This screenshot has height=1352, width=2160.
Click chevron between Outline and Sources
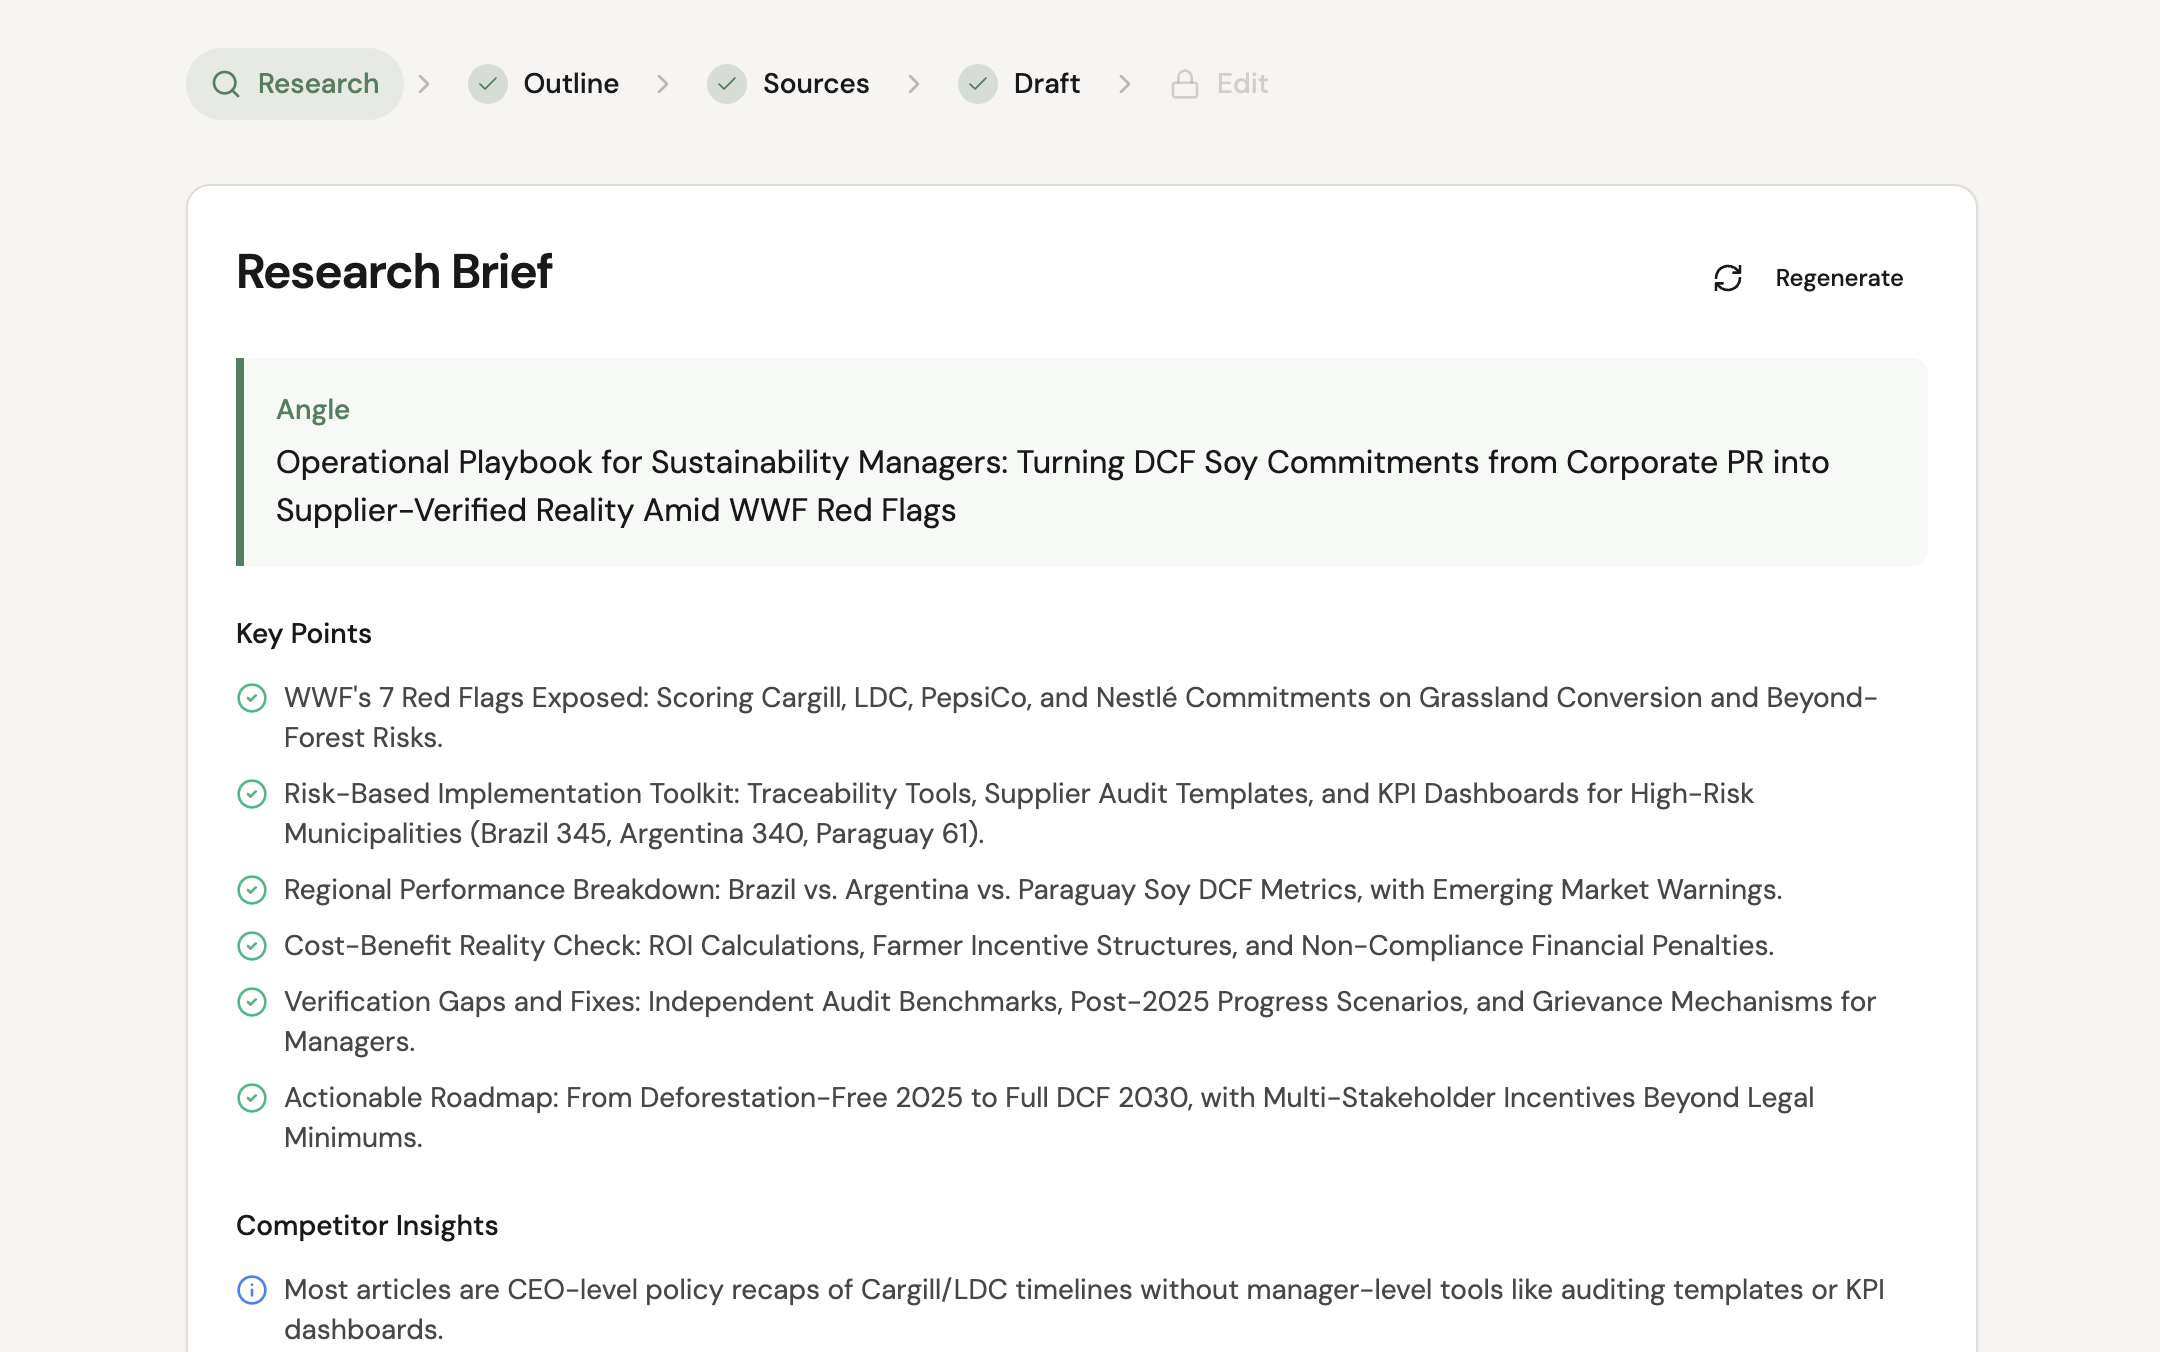click(x=662, y=84)
